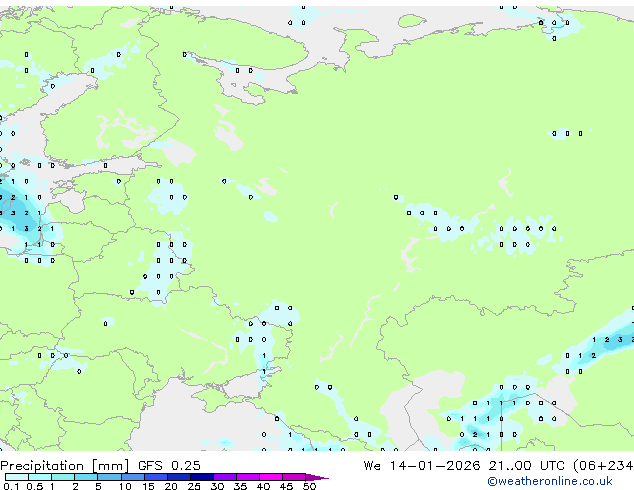Click the "21..00 UTC" time label
Screen dimensions: 634x490
click(526, 466)
